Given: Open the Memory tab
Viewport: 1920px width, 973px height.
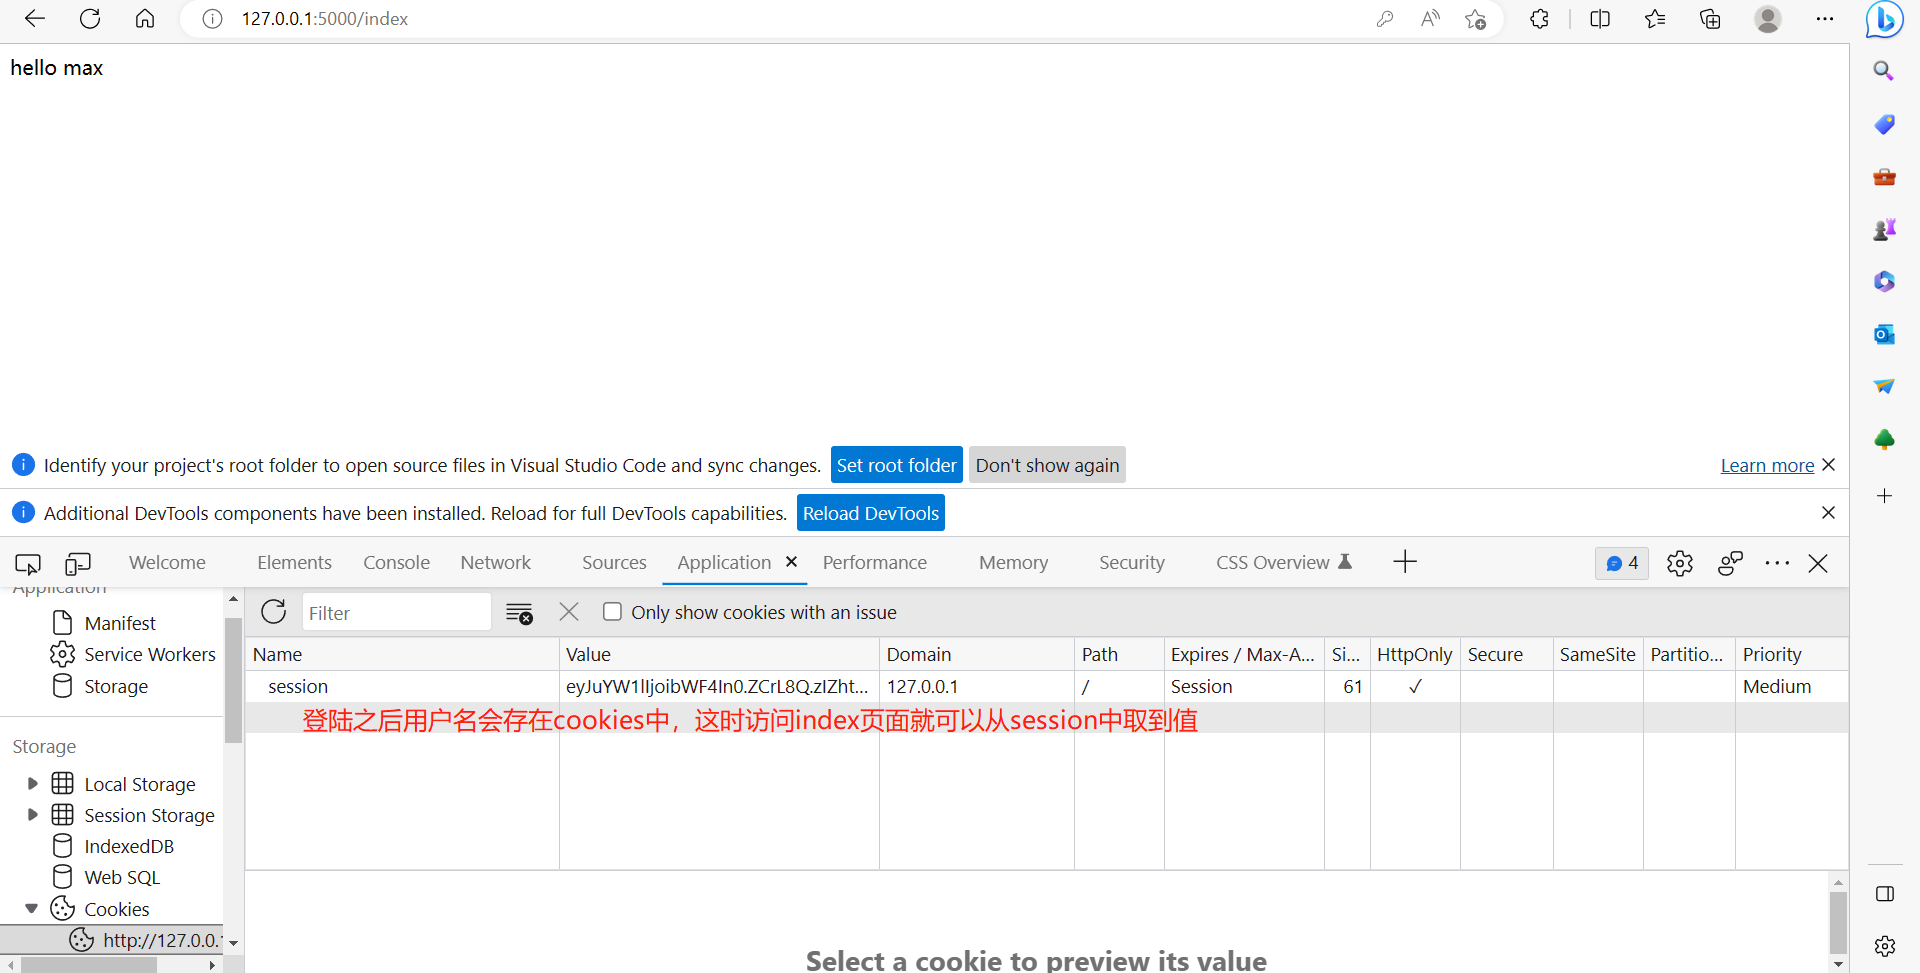Looking at the screenshot, I should click(1013, 563).
